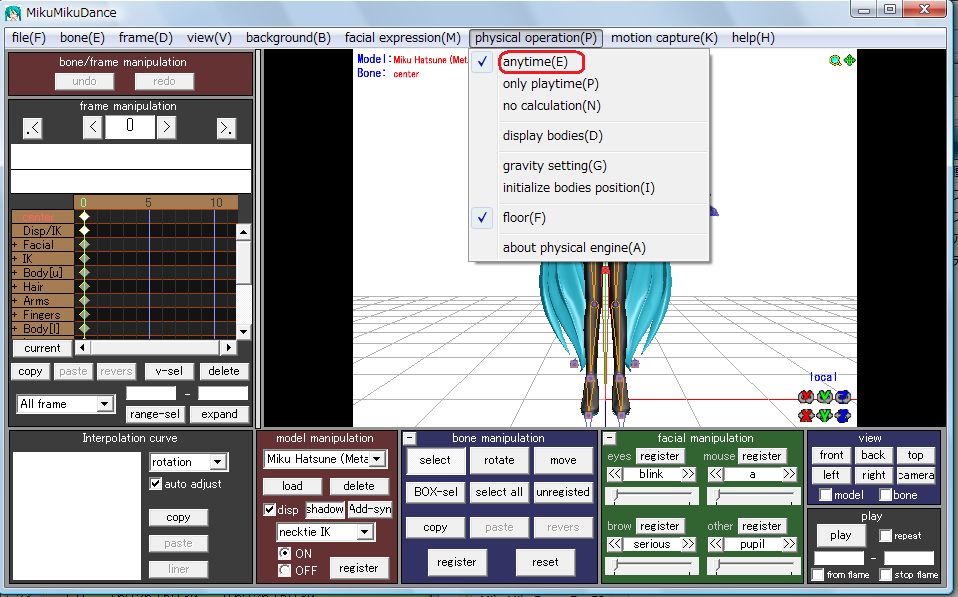Viewport: 958px width, 597px height.
Task: Adjust the brow serious slider
Action: [x=651, y=566]
